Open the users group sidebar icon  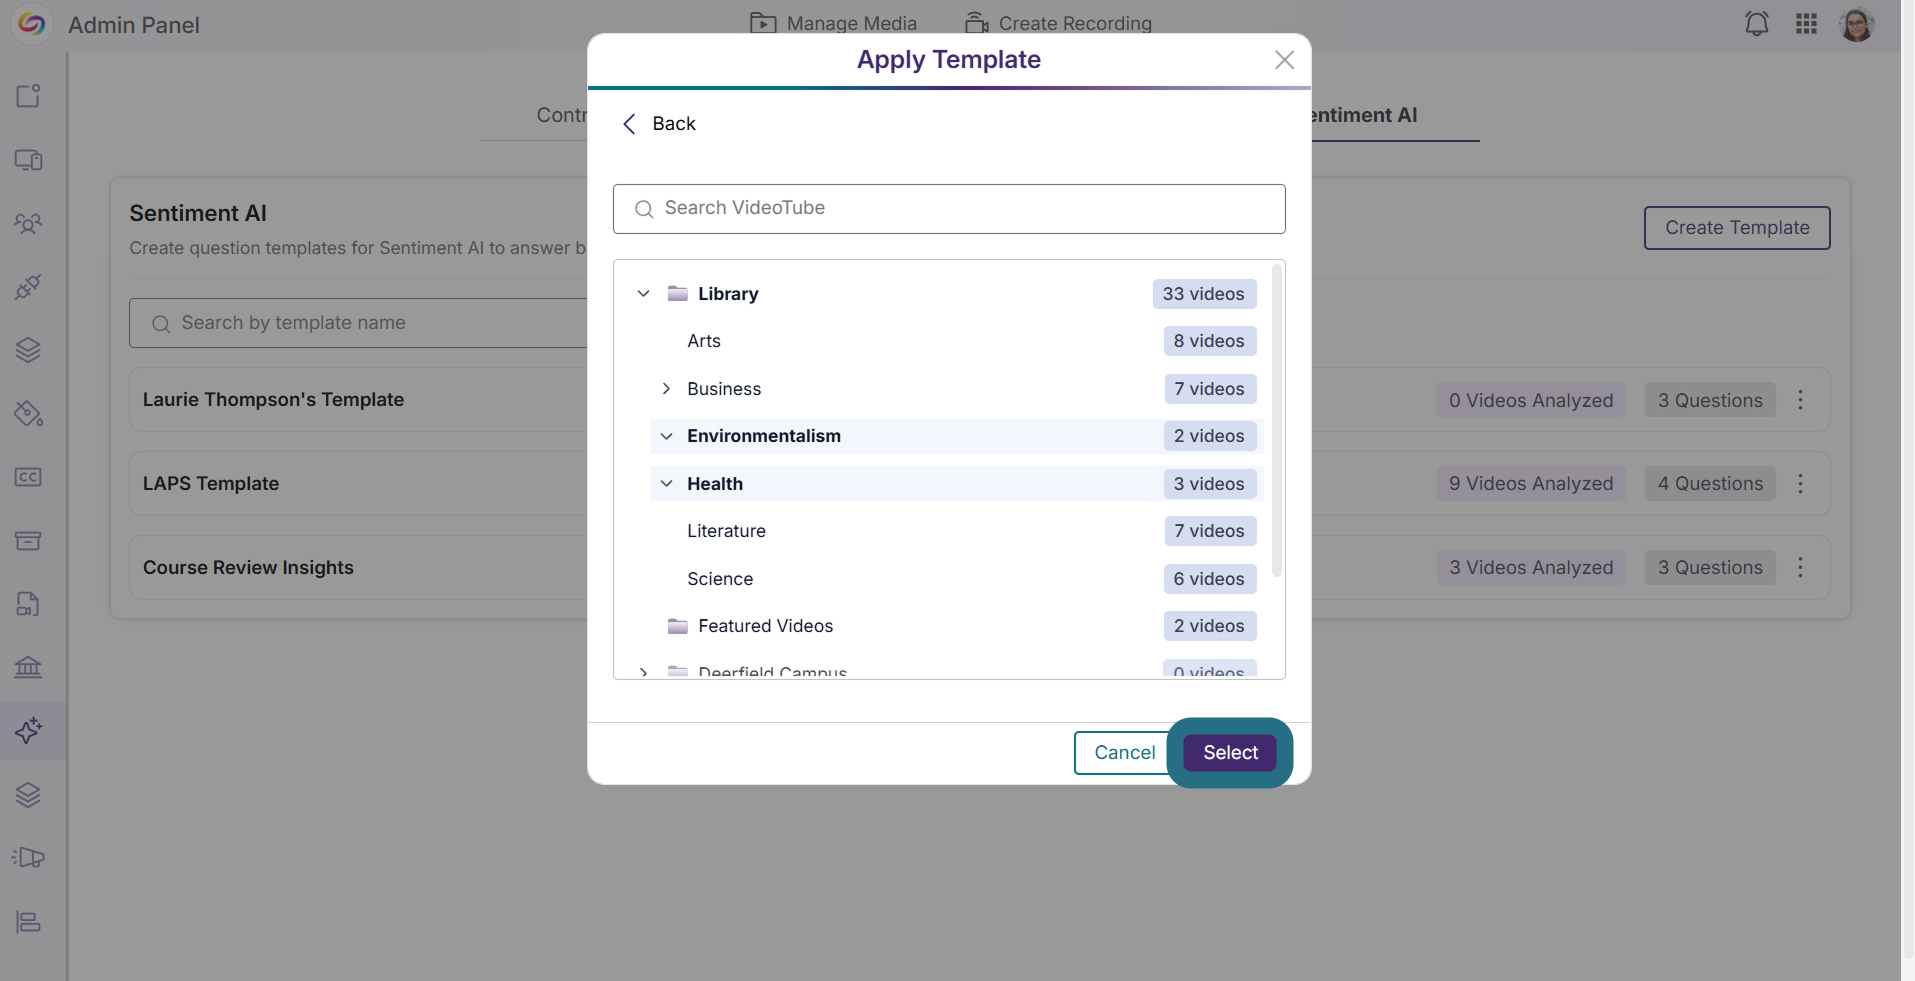pyautogui.click(x=28, y=223)
